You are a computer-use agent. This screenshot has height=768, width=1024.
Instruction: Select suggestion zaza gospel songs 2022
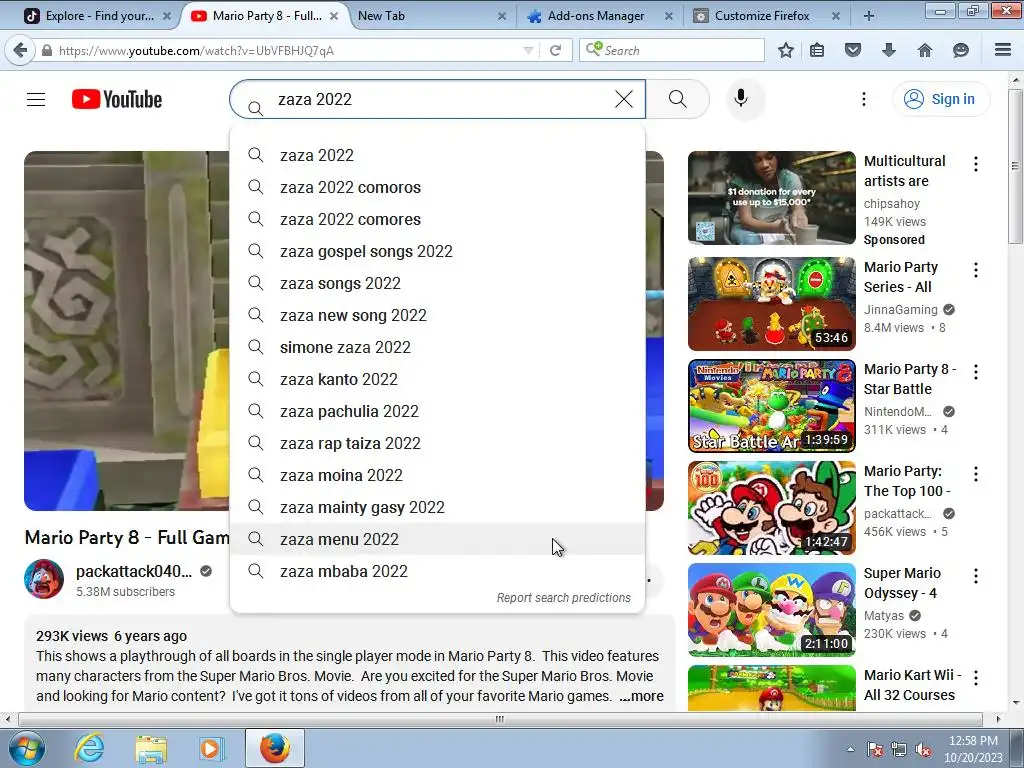(x=437, y=251)
